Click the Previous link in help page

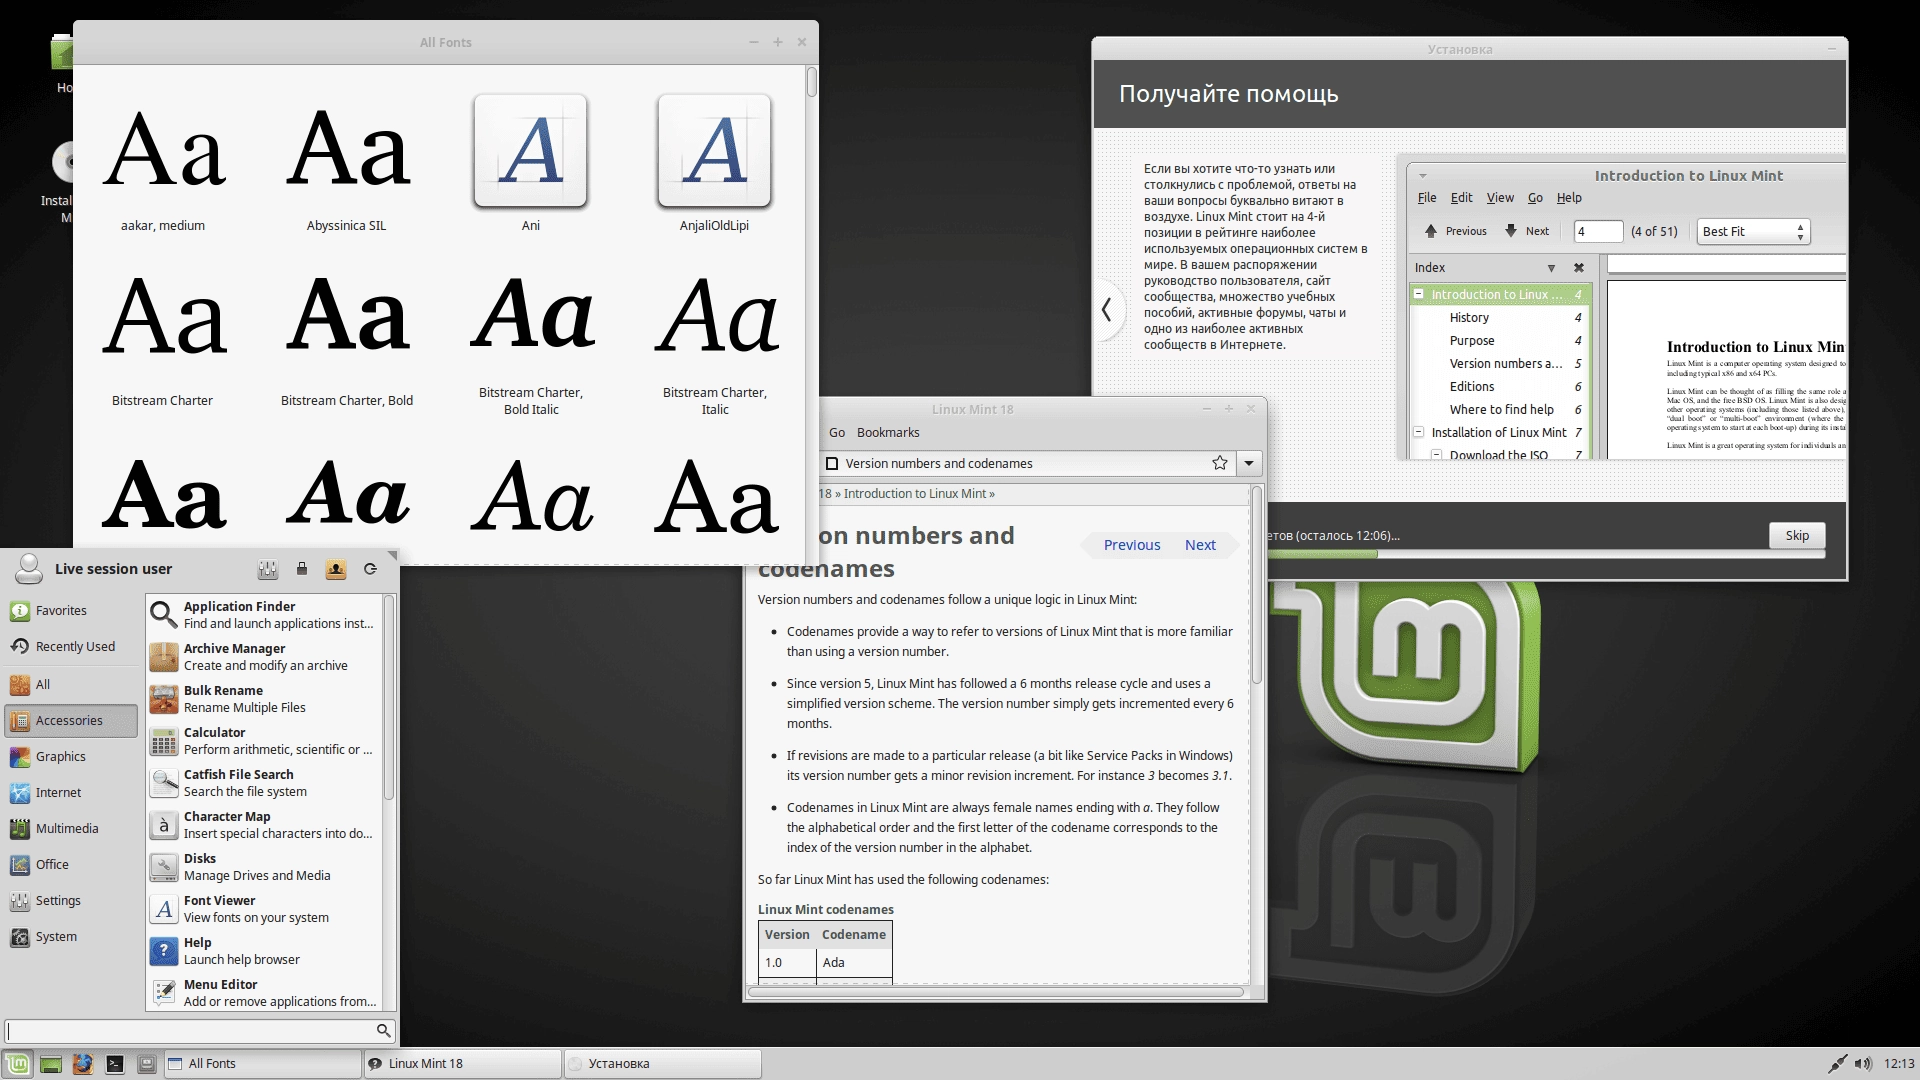coord(1132,545)
